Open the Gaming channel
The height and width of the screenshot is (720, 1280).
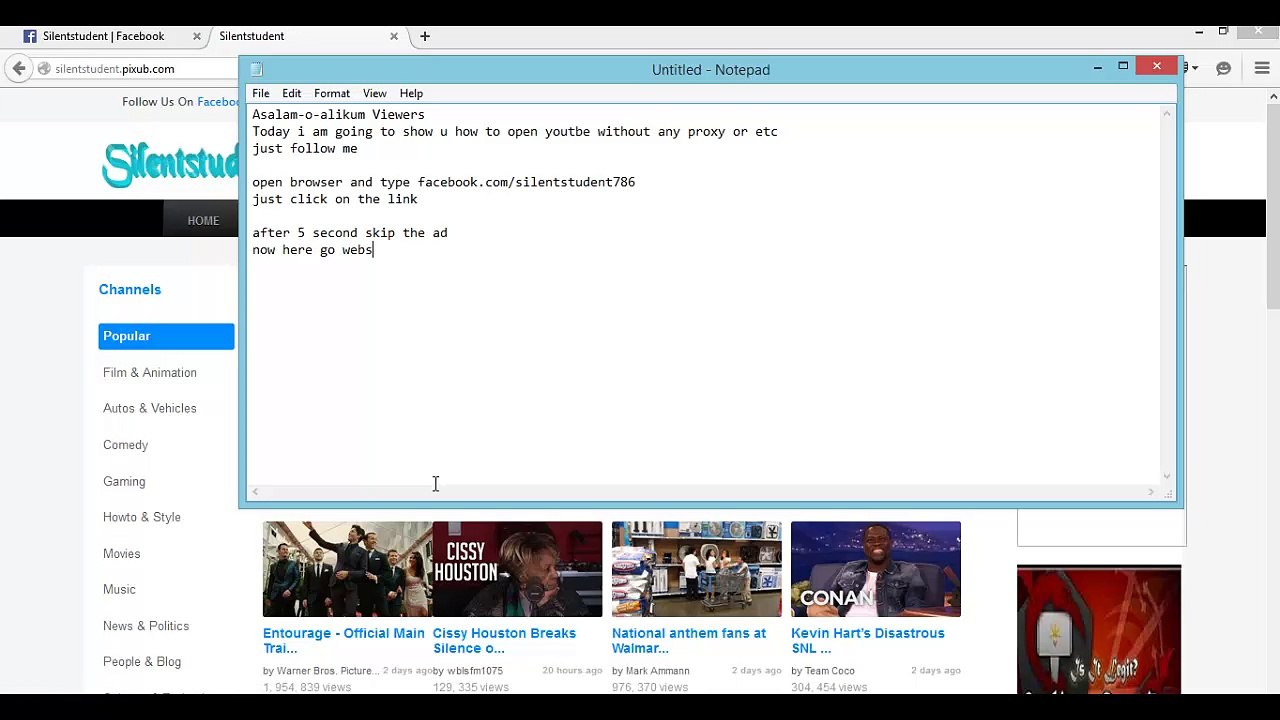(x=124, y=481)
